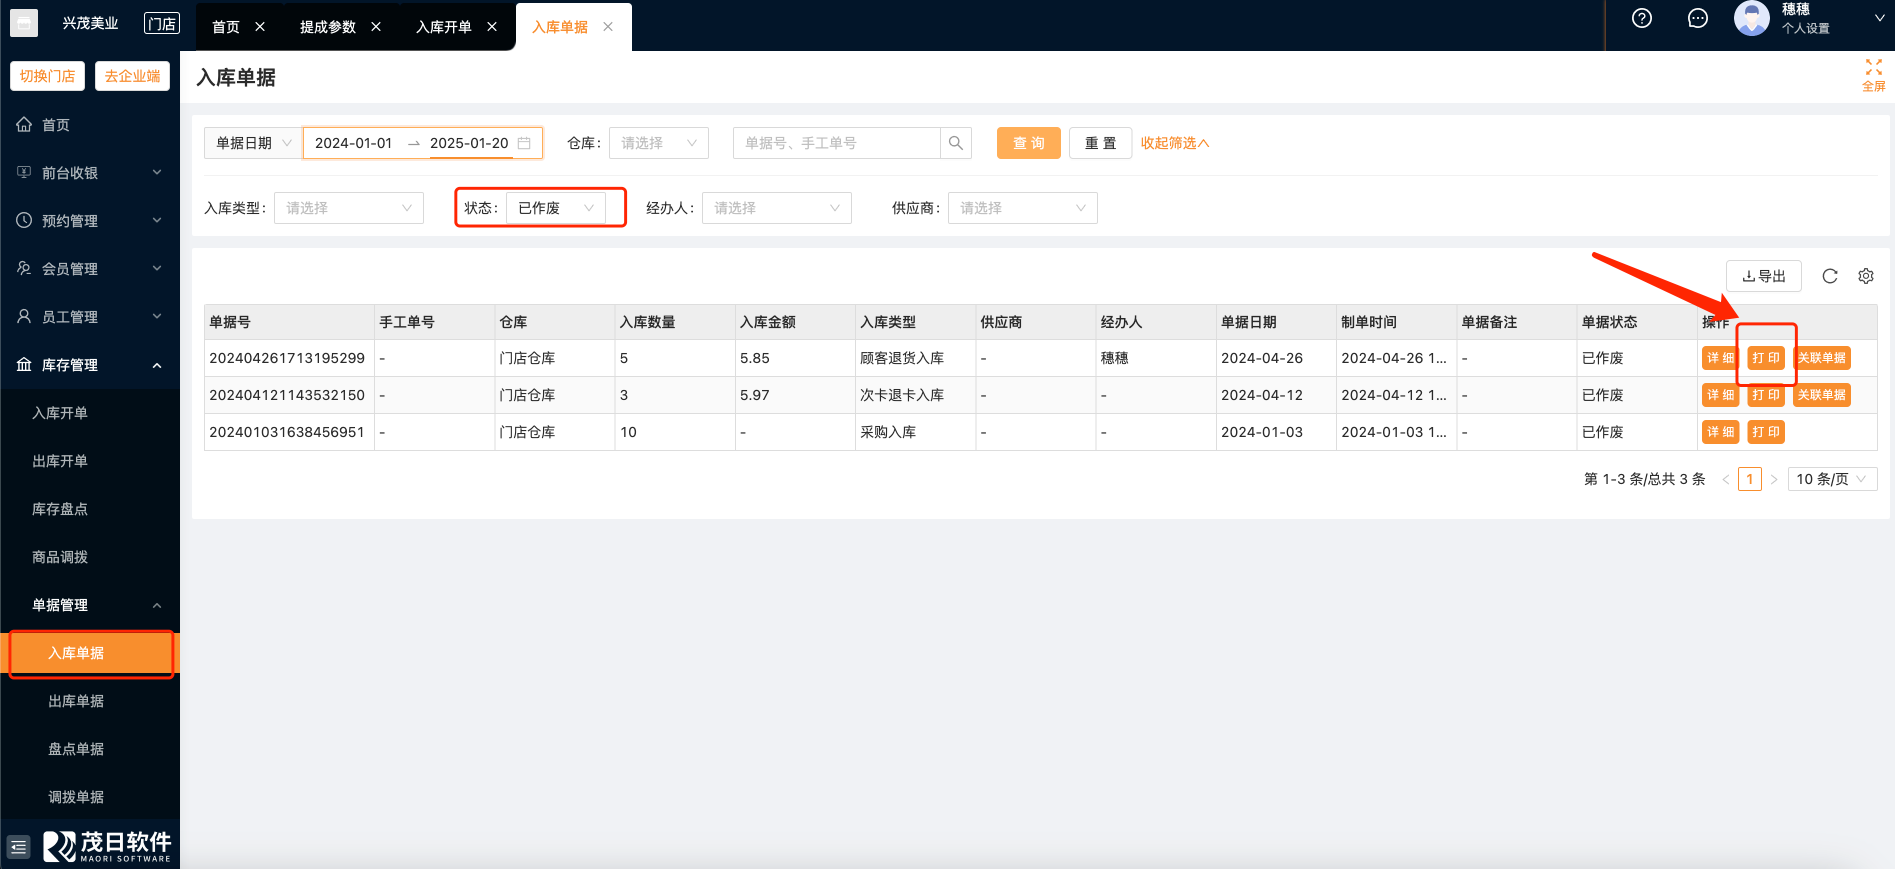Close the 提成参数 tab
The width and height of the screenshot is (1895, 869).
(x=376, y=27)
